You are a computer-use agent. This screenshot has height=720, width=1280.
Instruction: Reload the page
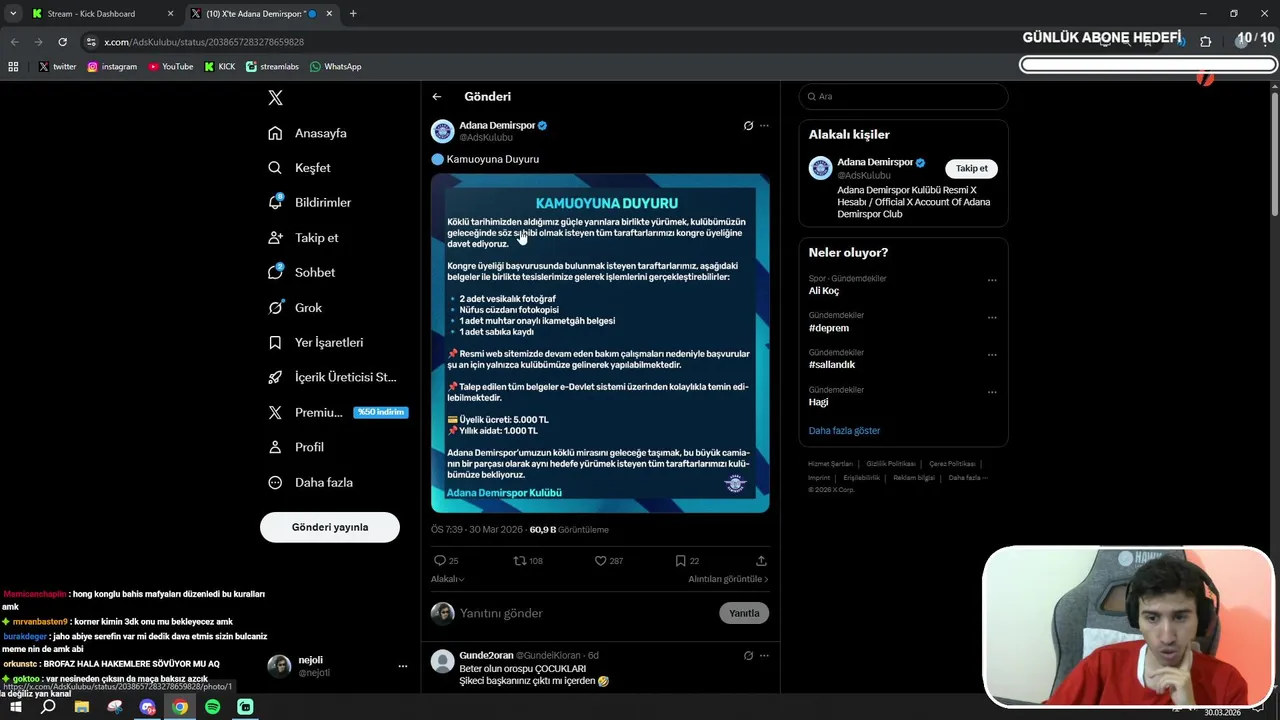(62, 42)
